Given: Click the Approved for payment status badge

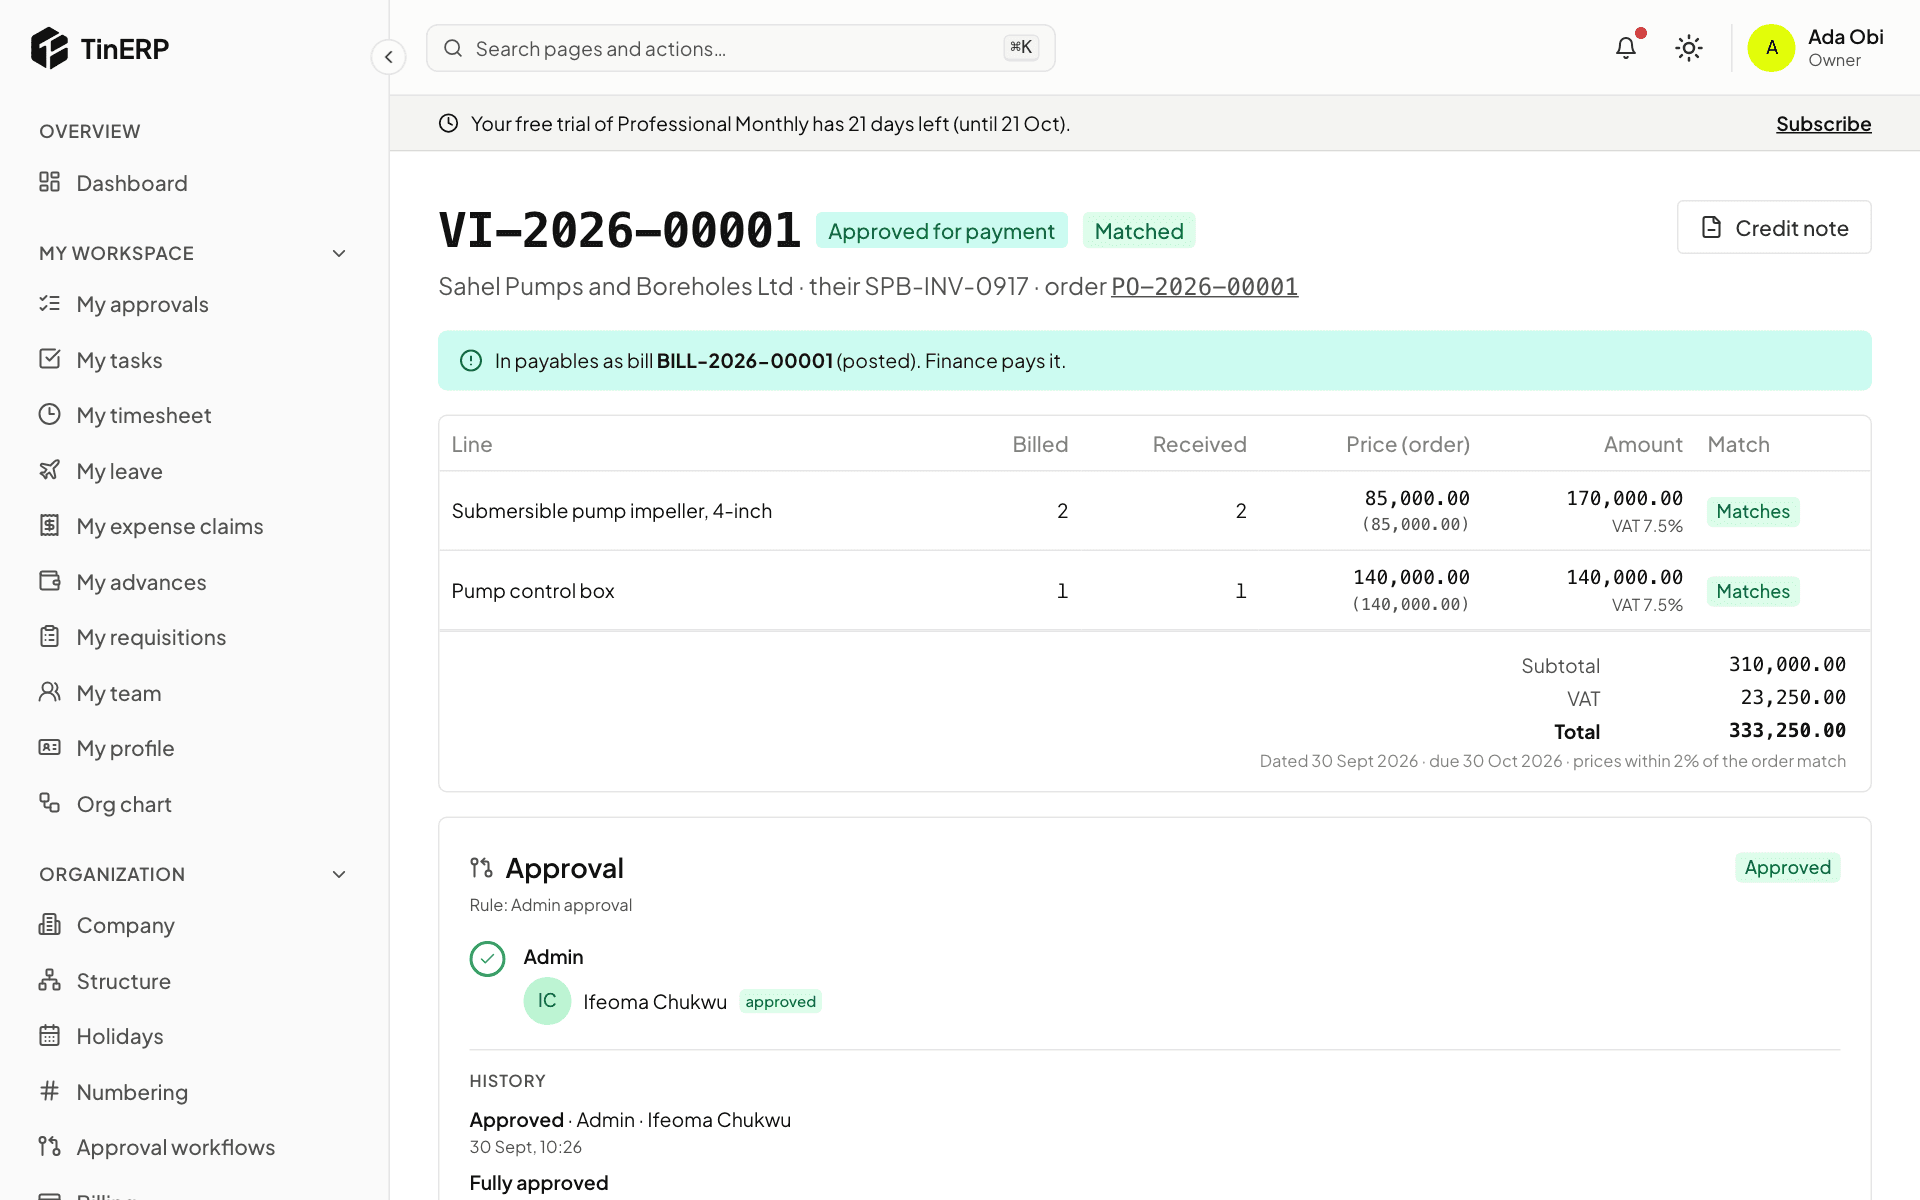Looking at the screenshot, I should pyautogui.click(x=941, y=231).
